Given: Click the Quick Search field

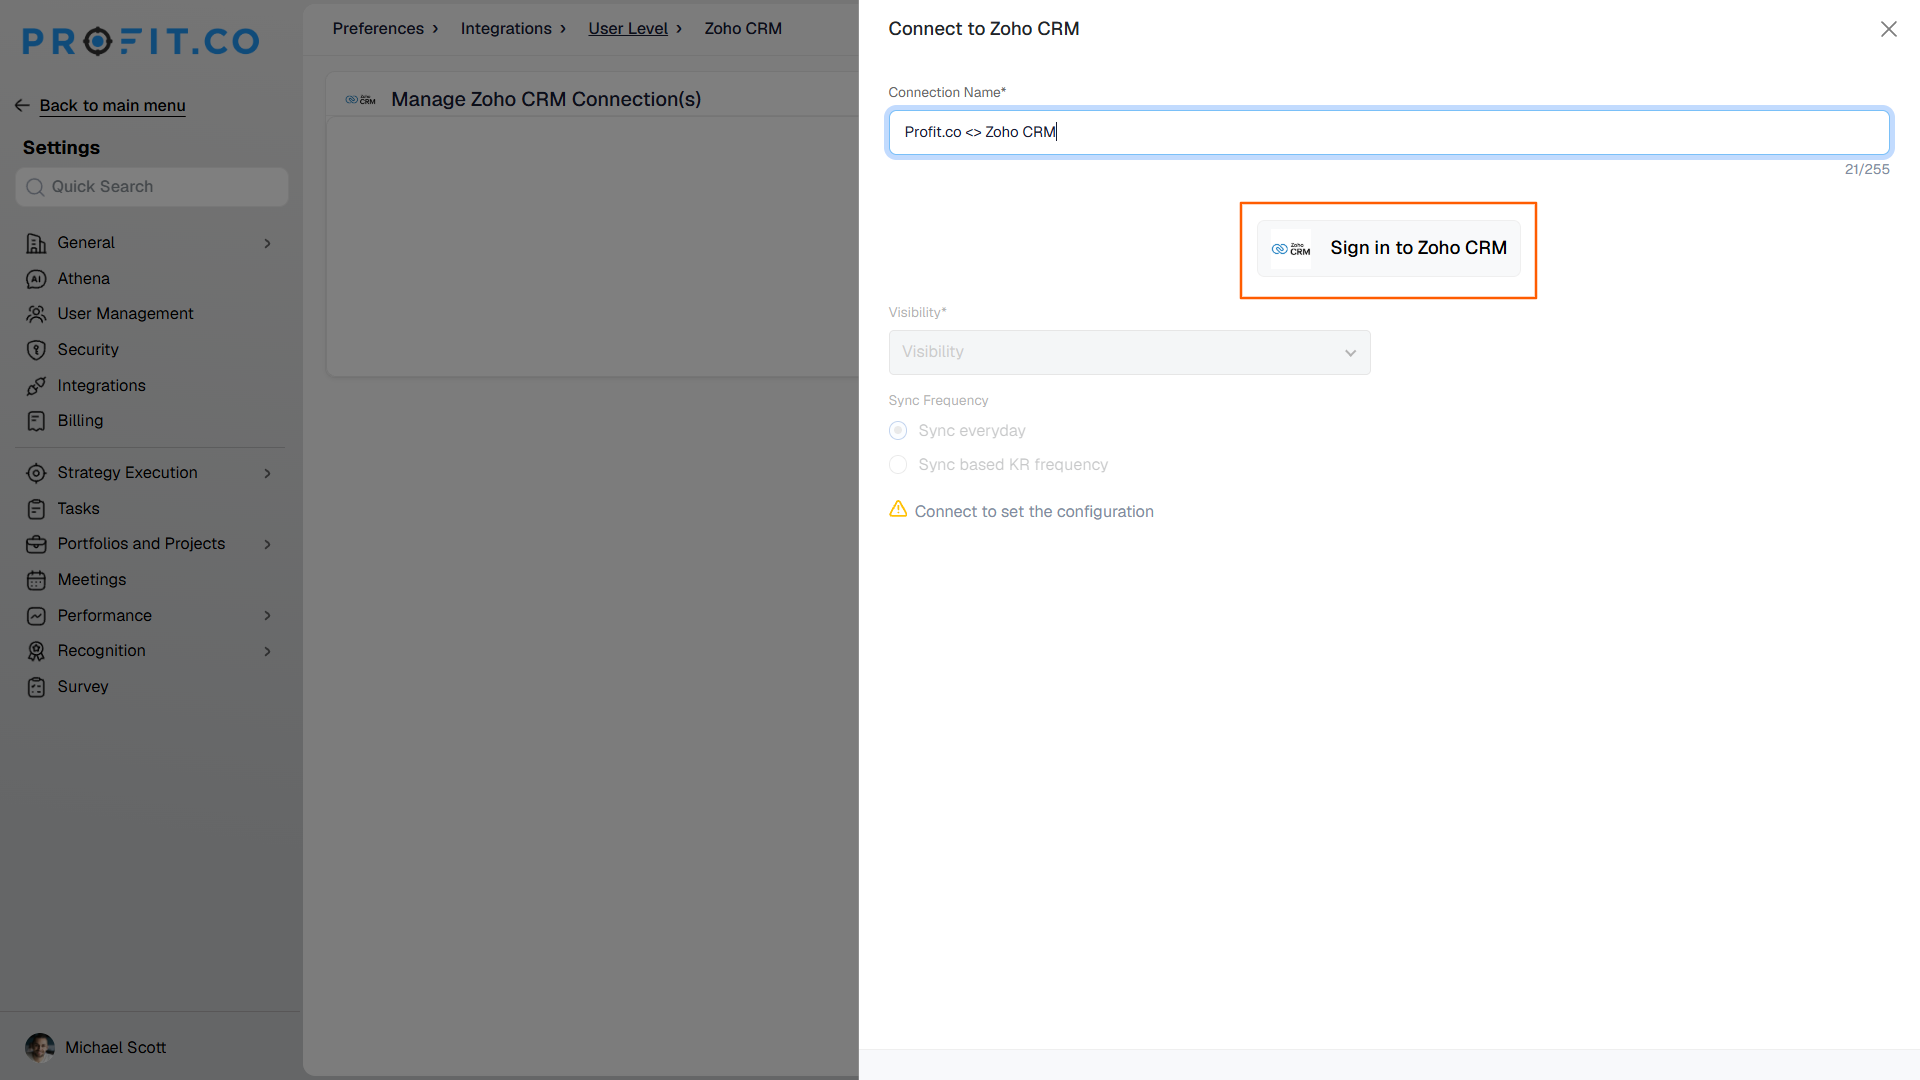Looking at the screenshot, I should pos(152,187).
